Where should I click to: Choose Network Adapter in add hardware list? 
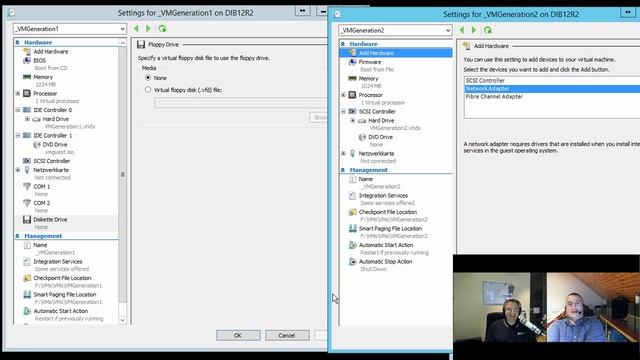pyautogui.click(x=552, y=89)
